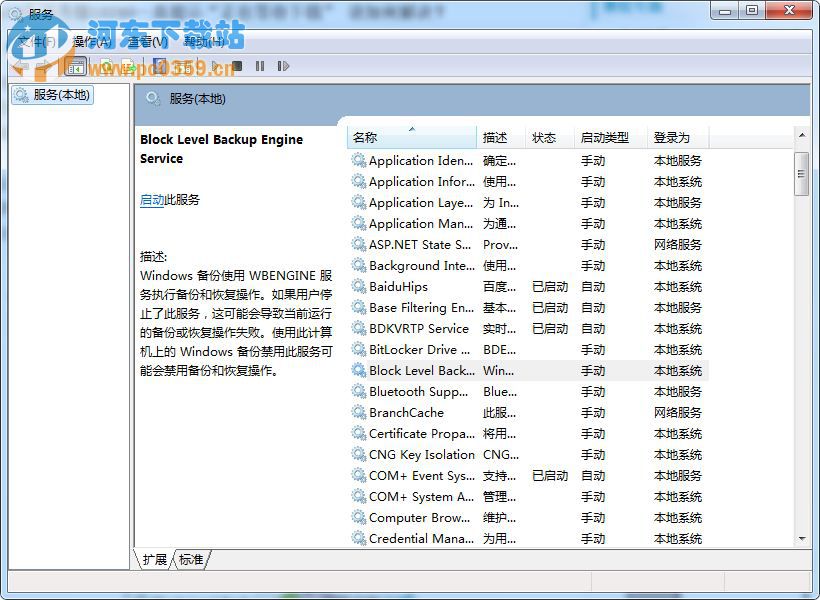Screen dimensions: 820x600
Task: Click the Stop Service icon
Action: 237,66
